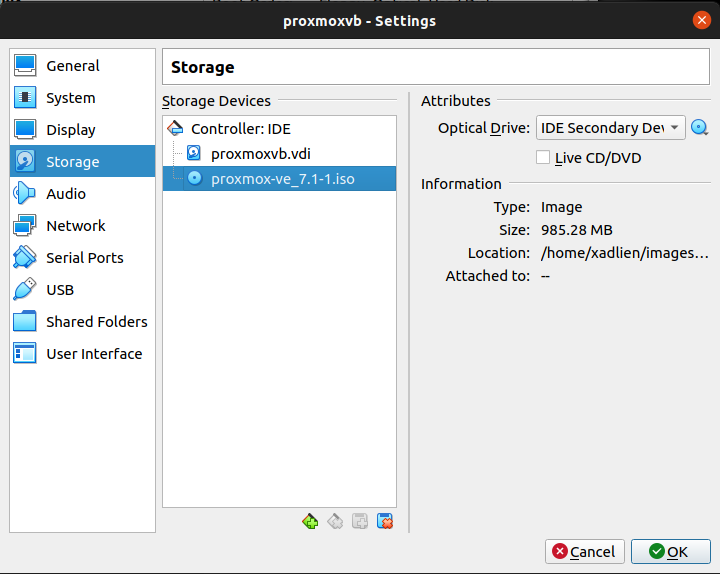This screenshot has height=574, width=720.
Task: Click the IDE controller icon
Action: coord(176,129)
